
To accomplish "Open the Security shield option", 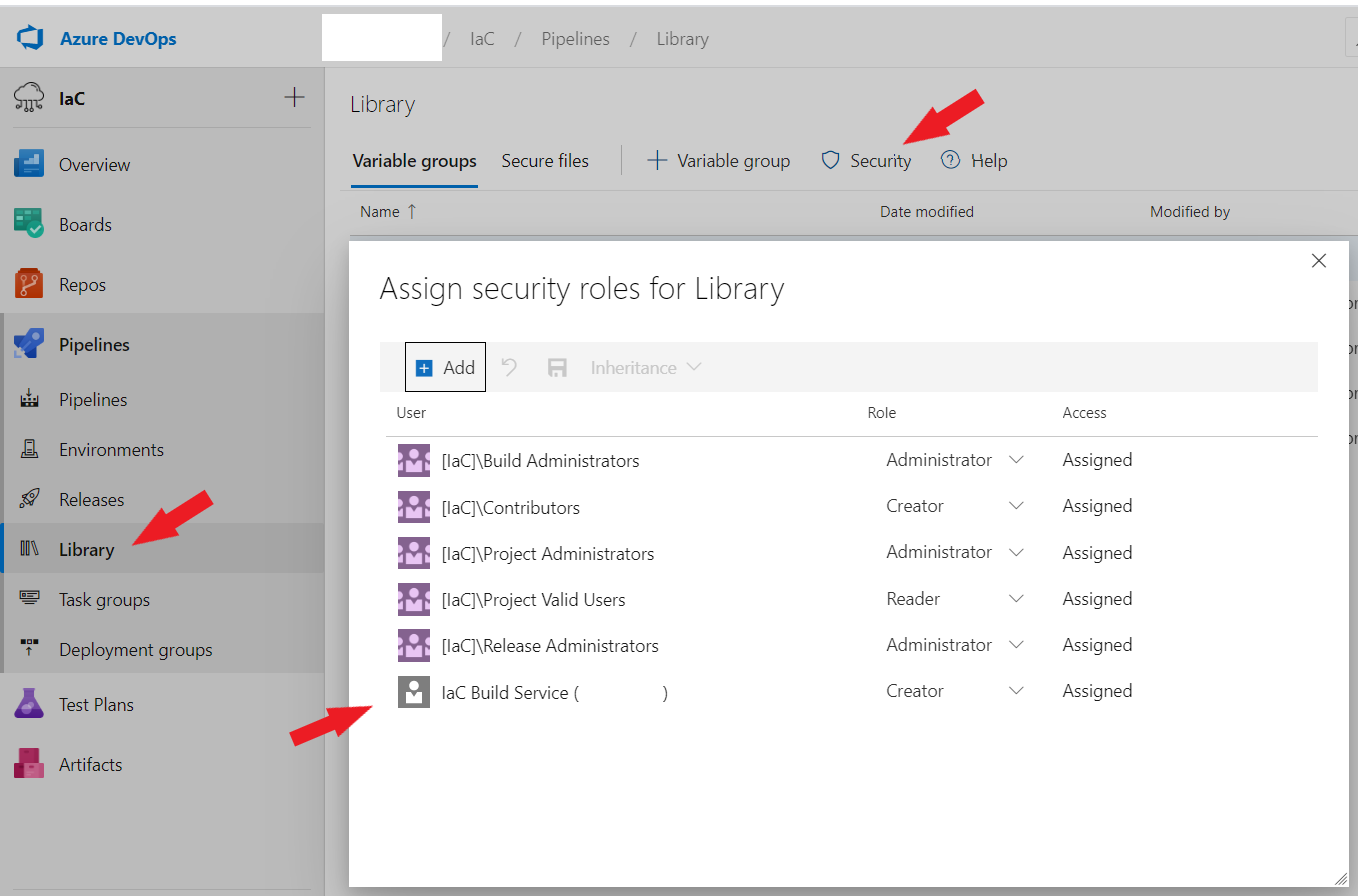I will [866, 161].
